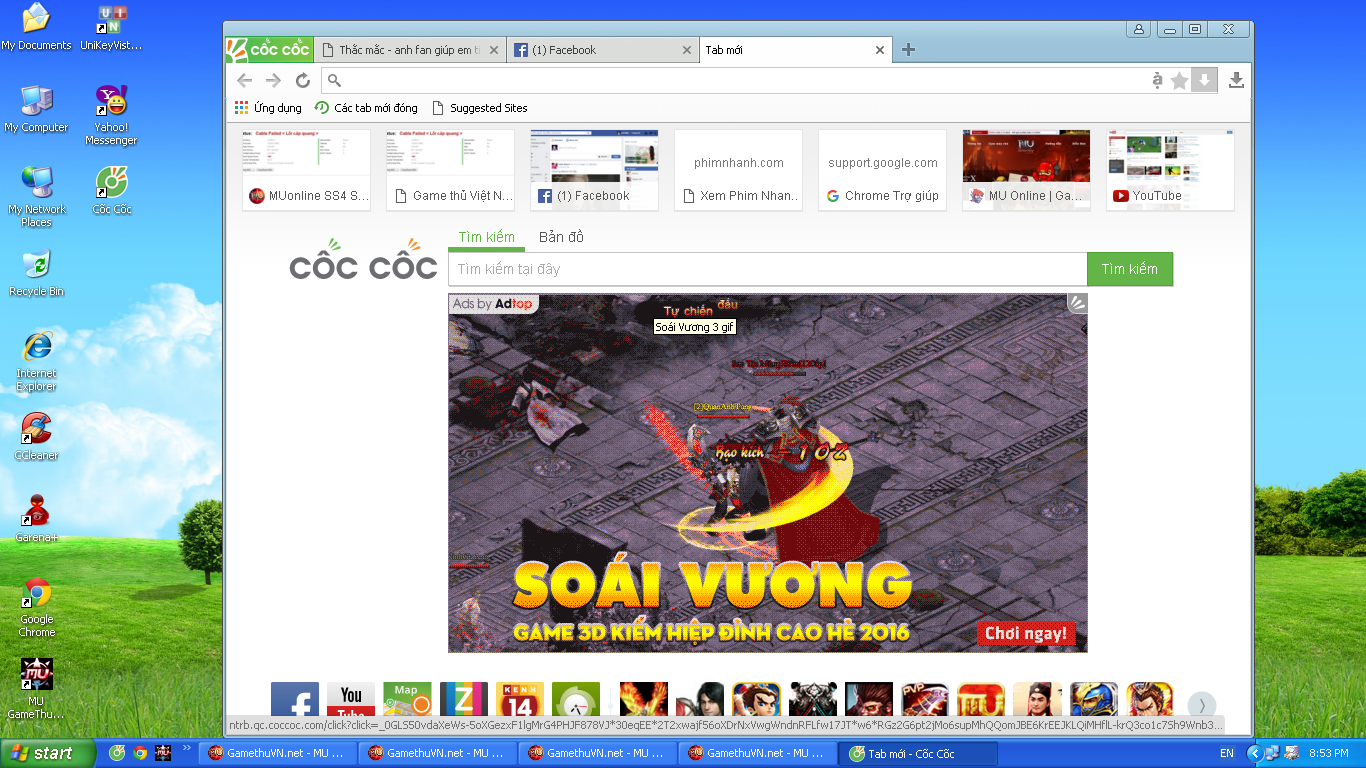The image size is (1366, 768).
Task: Open the Facebook shortcut tile in bottom row
Action: click(x=295, y=699)
